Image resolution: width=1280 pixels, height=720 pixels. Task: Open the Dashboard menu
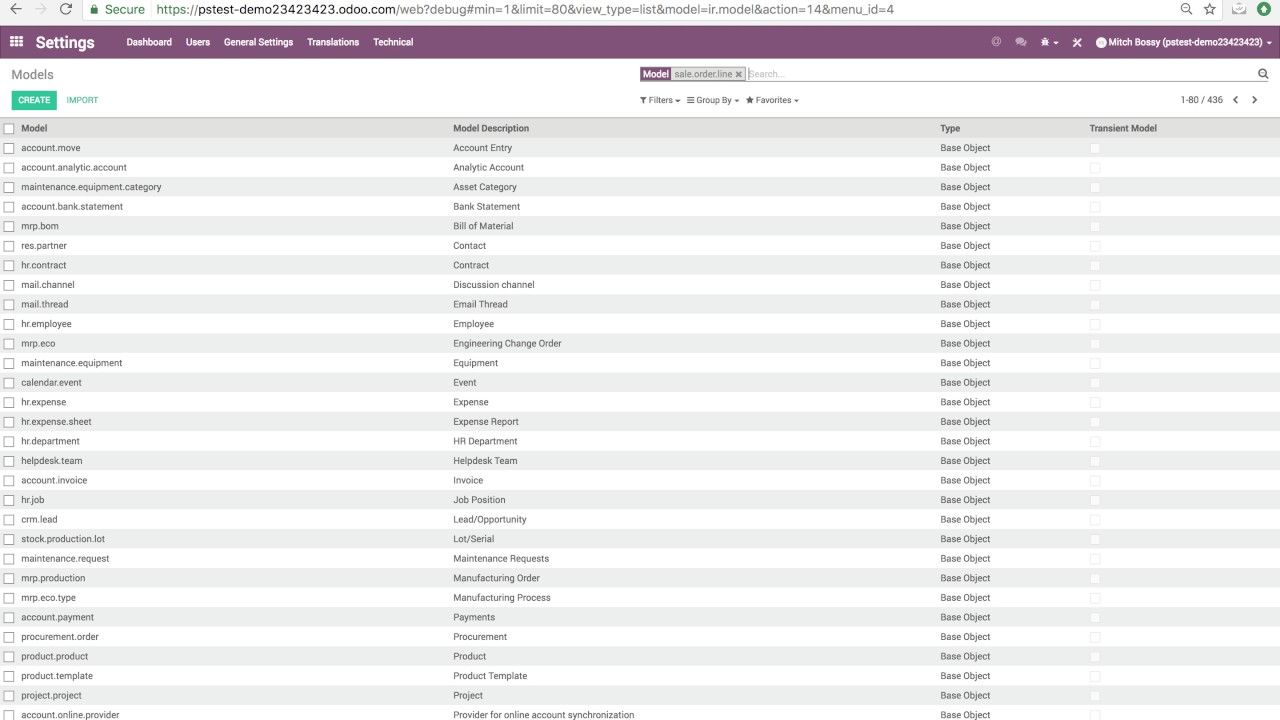(x=149, y=42)
